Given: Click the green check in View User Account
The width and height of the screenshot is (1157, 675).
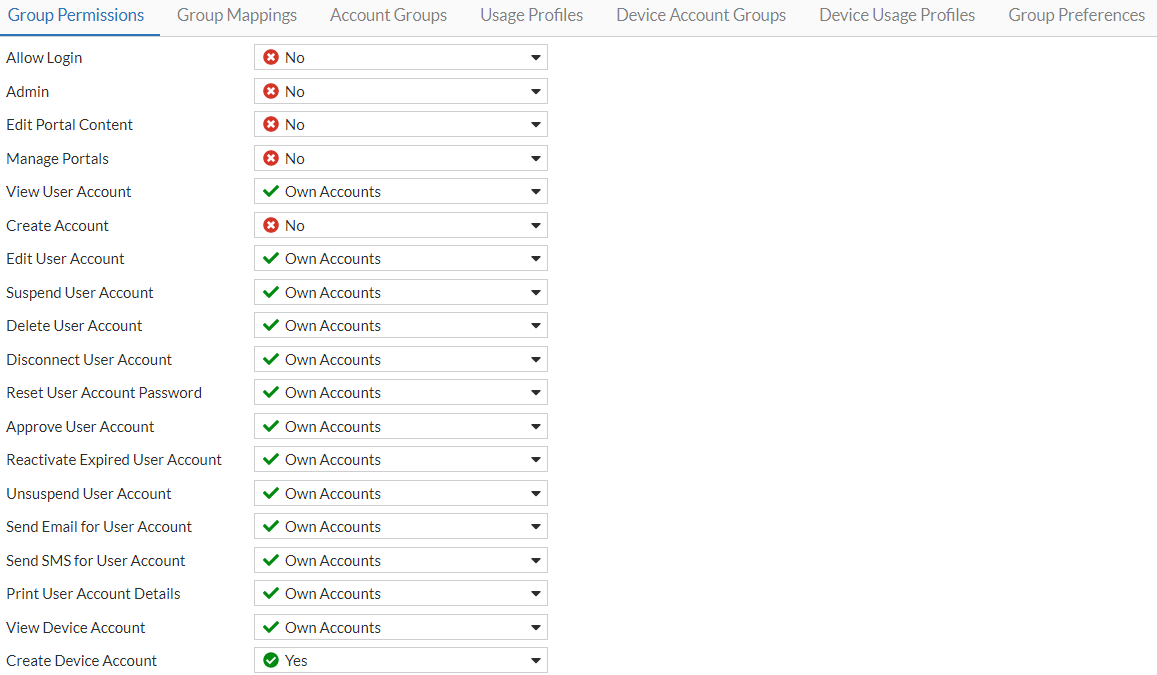Looking at the screenshot, I should point(273,191).
